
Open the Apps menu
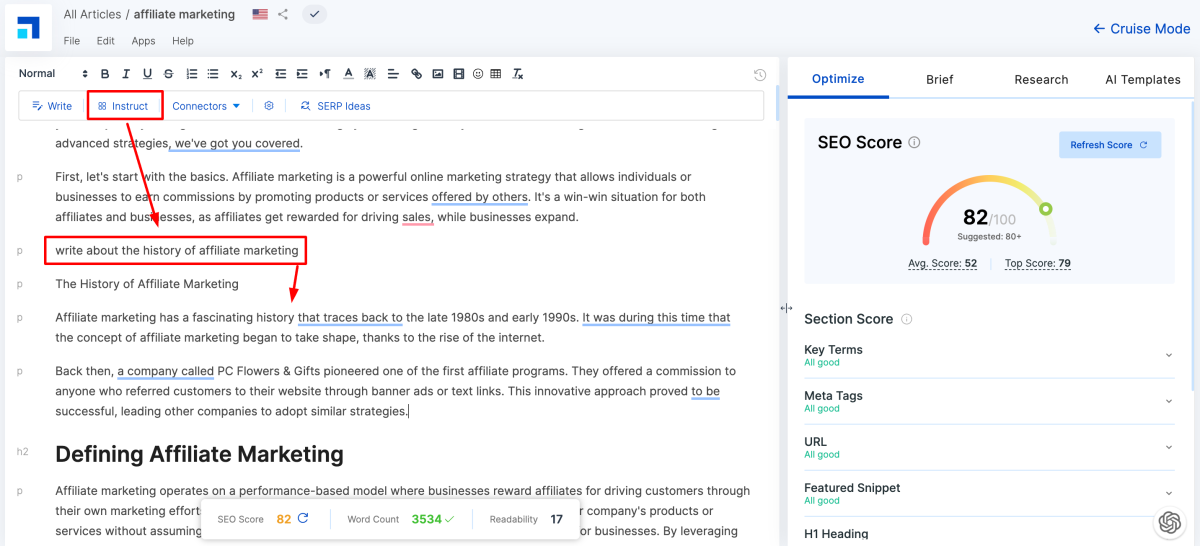(x=143, y=41)
